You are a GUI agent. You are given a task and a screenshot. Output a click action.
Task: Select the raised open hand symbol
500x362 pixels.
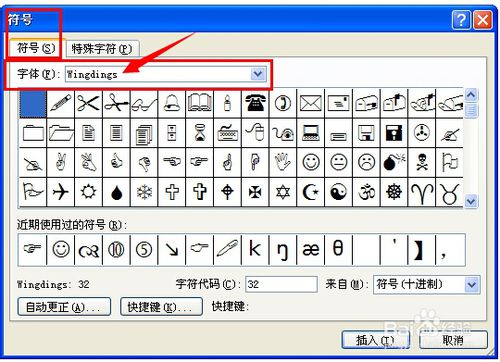click(283, 163)
